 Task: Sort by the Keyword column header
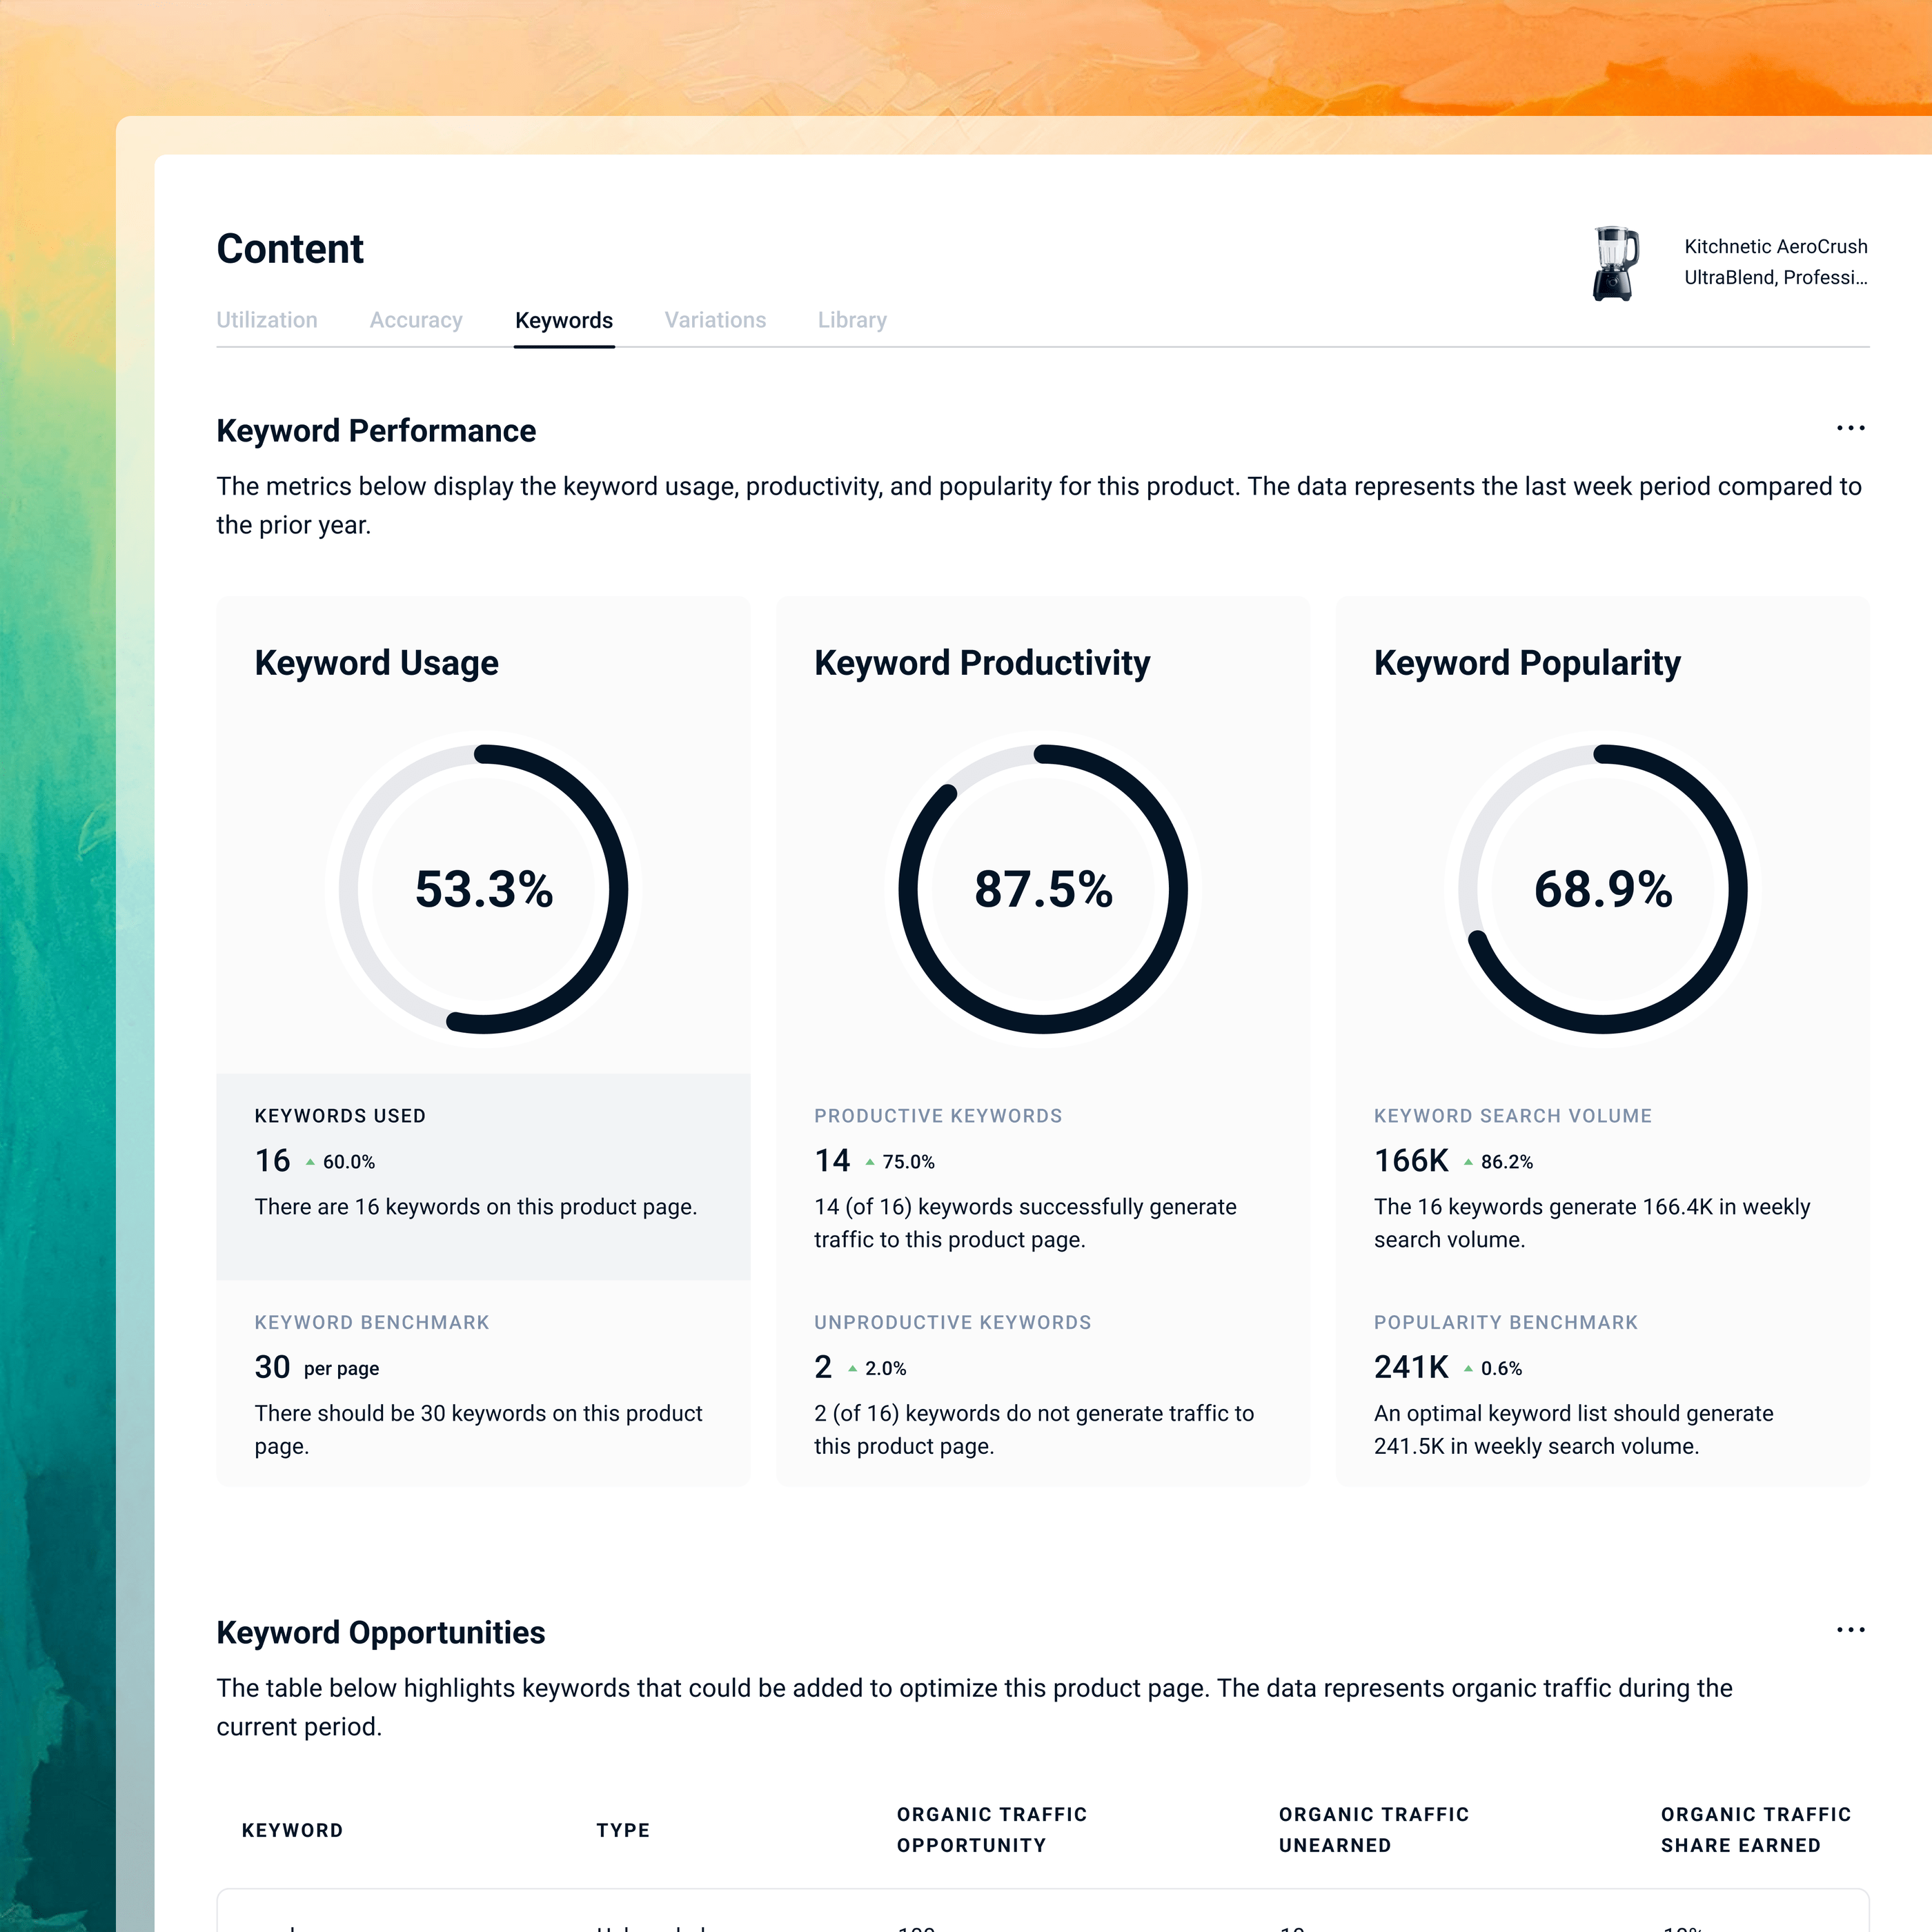pyautogui.click(x=292, y=1830)
